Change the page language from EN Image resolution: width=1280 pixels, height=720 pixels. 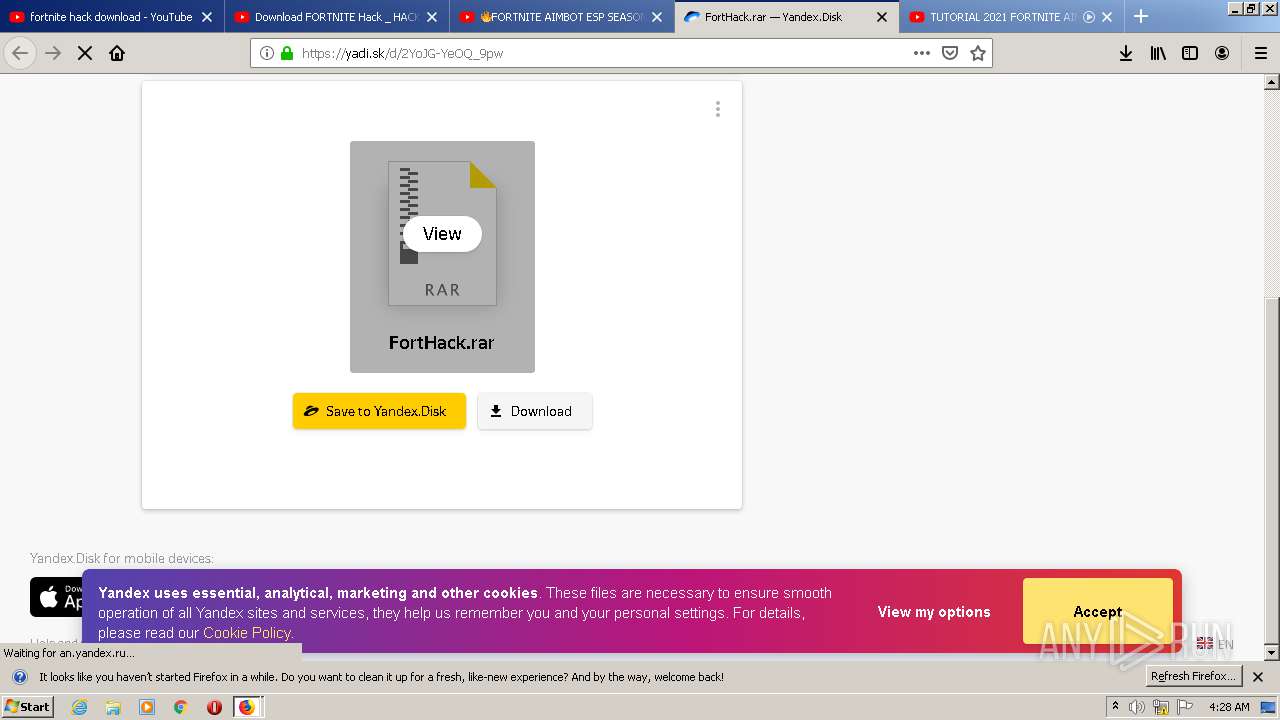tap(1215, 644)
